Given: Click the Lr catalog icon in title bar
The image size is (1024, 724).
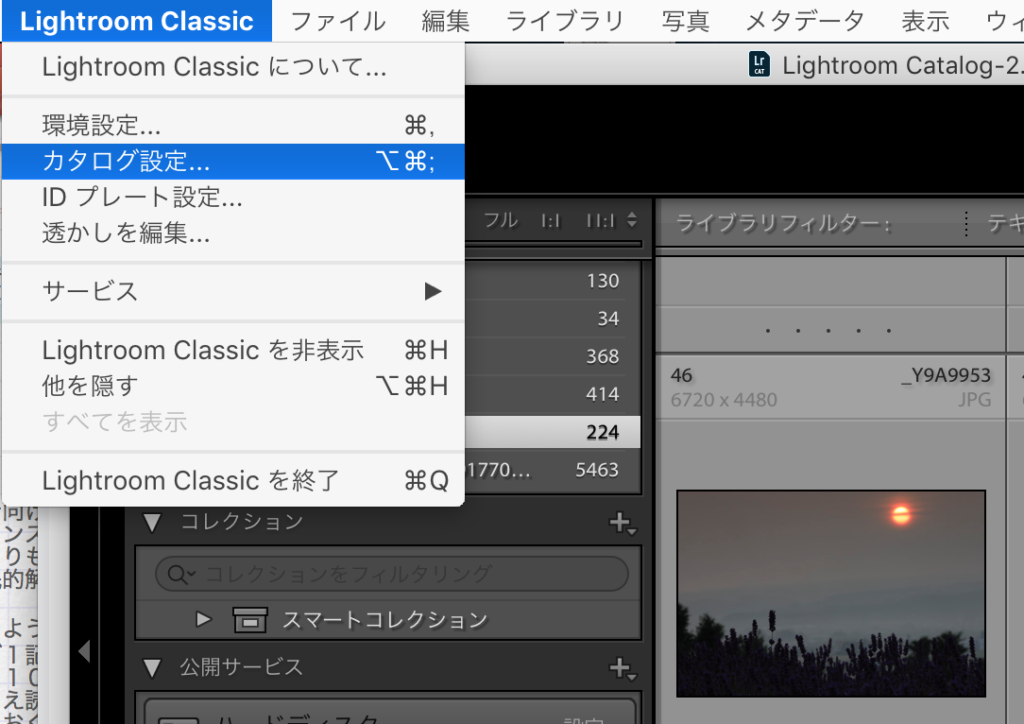Looking at the screenshot, I should tap(759, 65).
